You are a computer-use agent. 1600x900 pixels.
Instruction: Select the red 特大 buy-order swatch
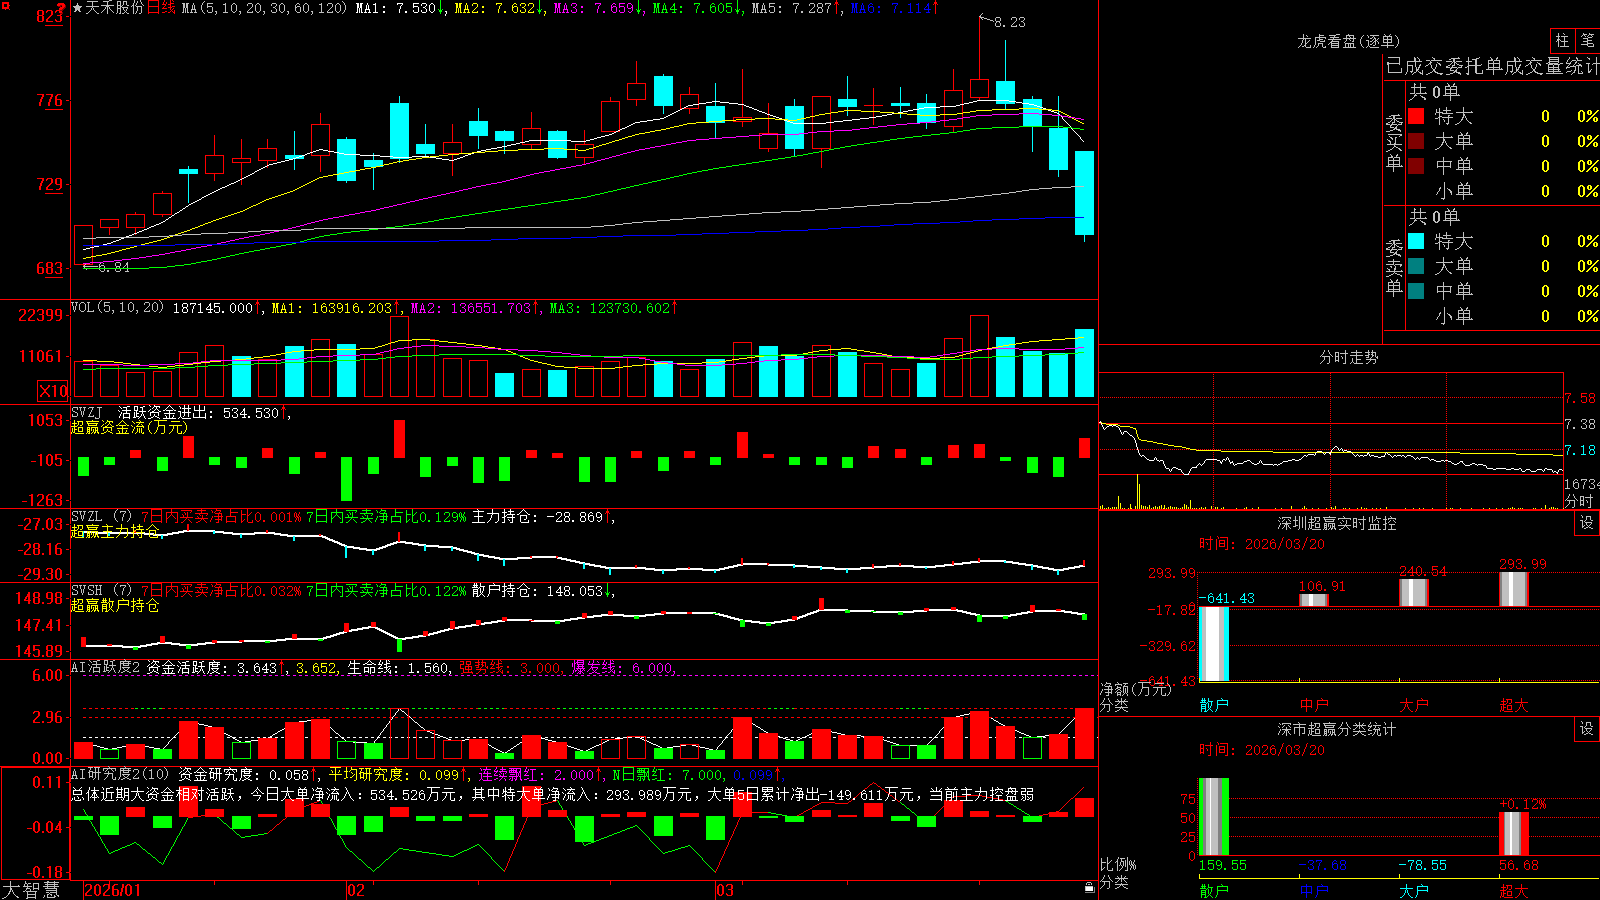(x=1416, y=116)
